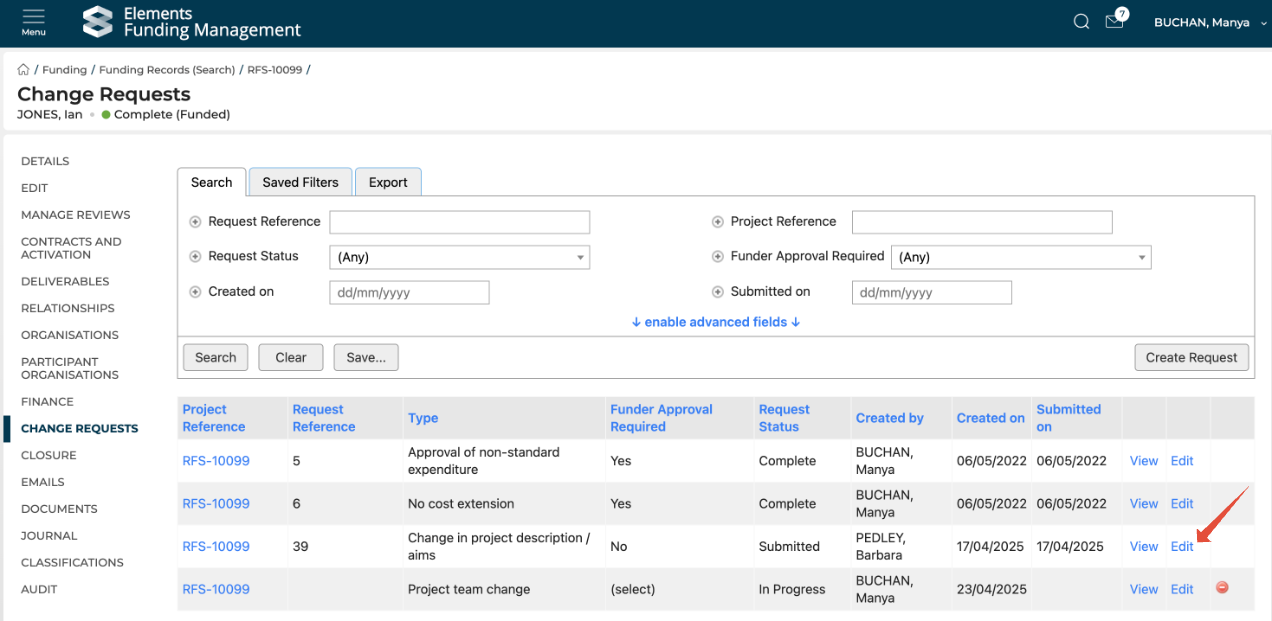Switch to the Export tab
1272x621 pixels.
(388, 182)
